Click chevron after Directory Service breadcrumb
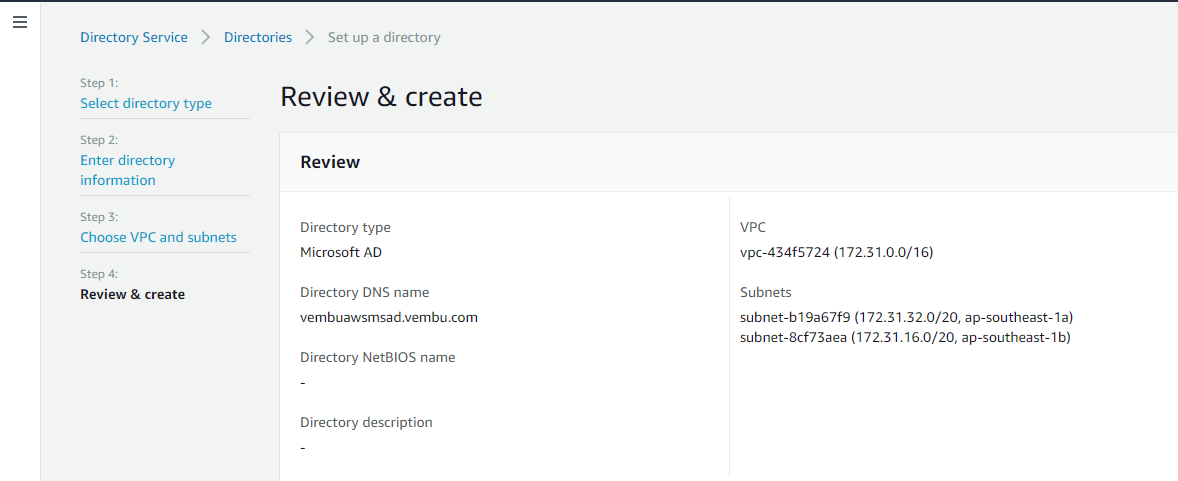Viewport: 1178px width, 481px height. click(x=206, y=37)
